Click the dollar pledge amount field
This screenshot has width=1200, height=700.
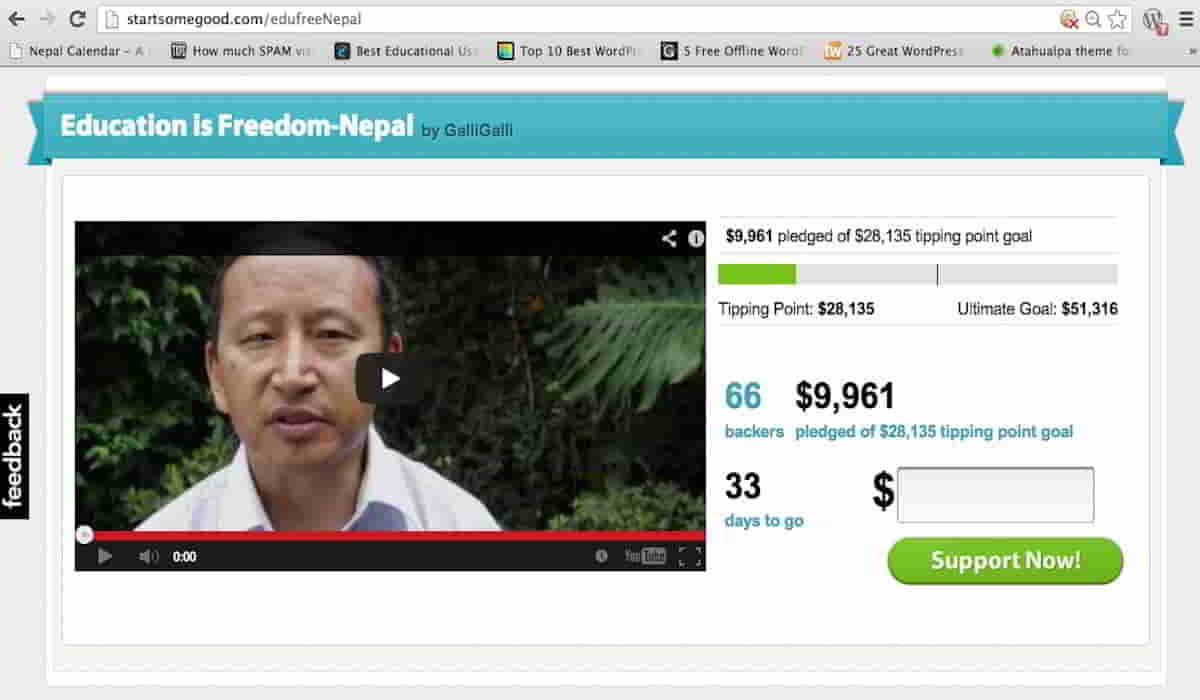click(x=995, y=495)
